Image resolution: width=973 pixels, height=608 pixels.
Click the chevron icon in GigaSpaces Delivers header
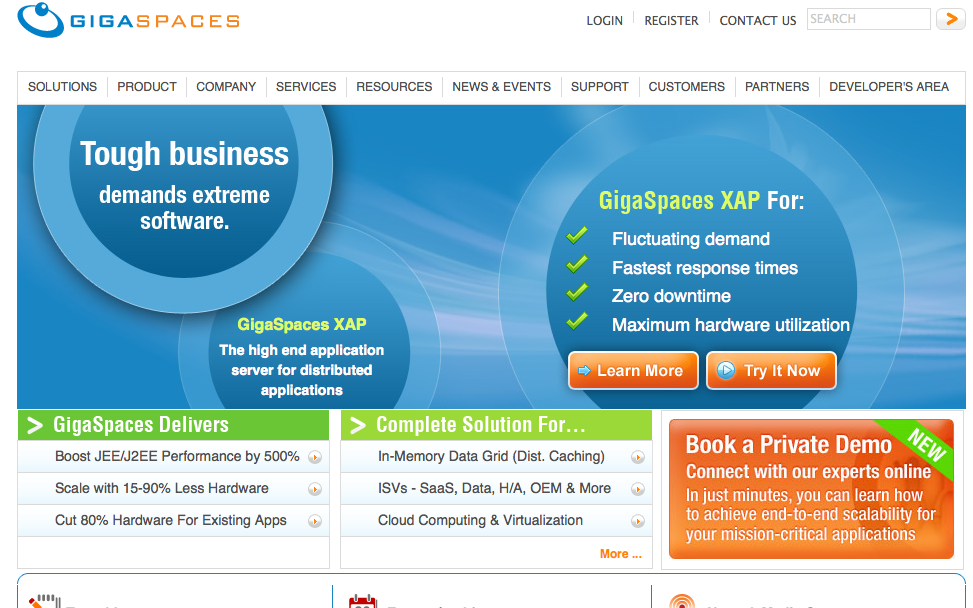[x=35, y=425]
